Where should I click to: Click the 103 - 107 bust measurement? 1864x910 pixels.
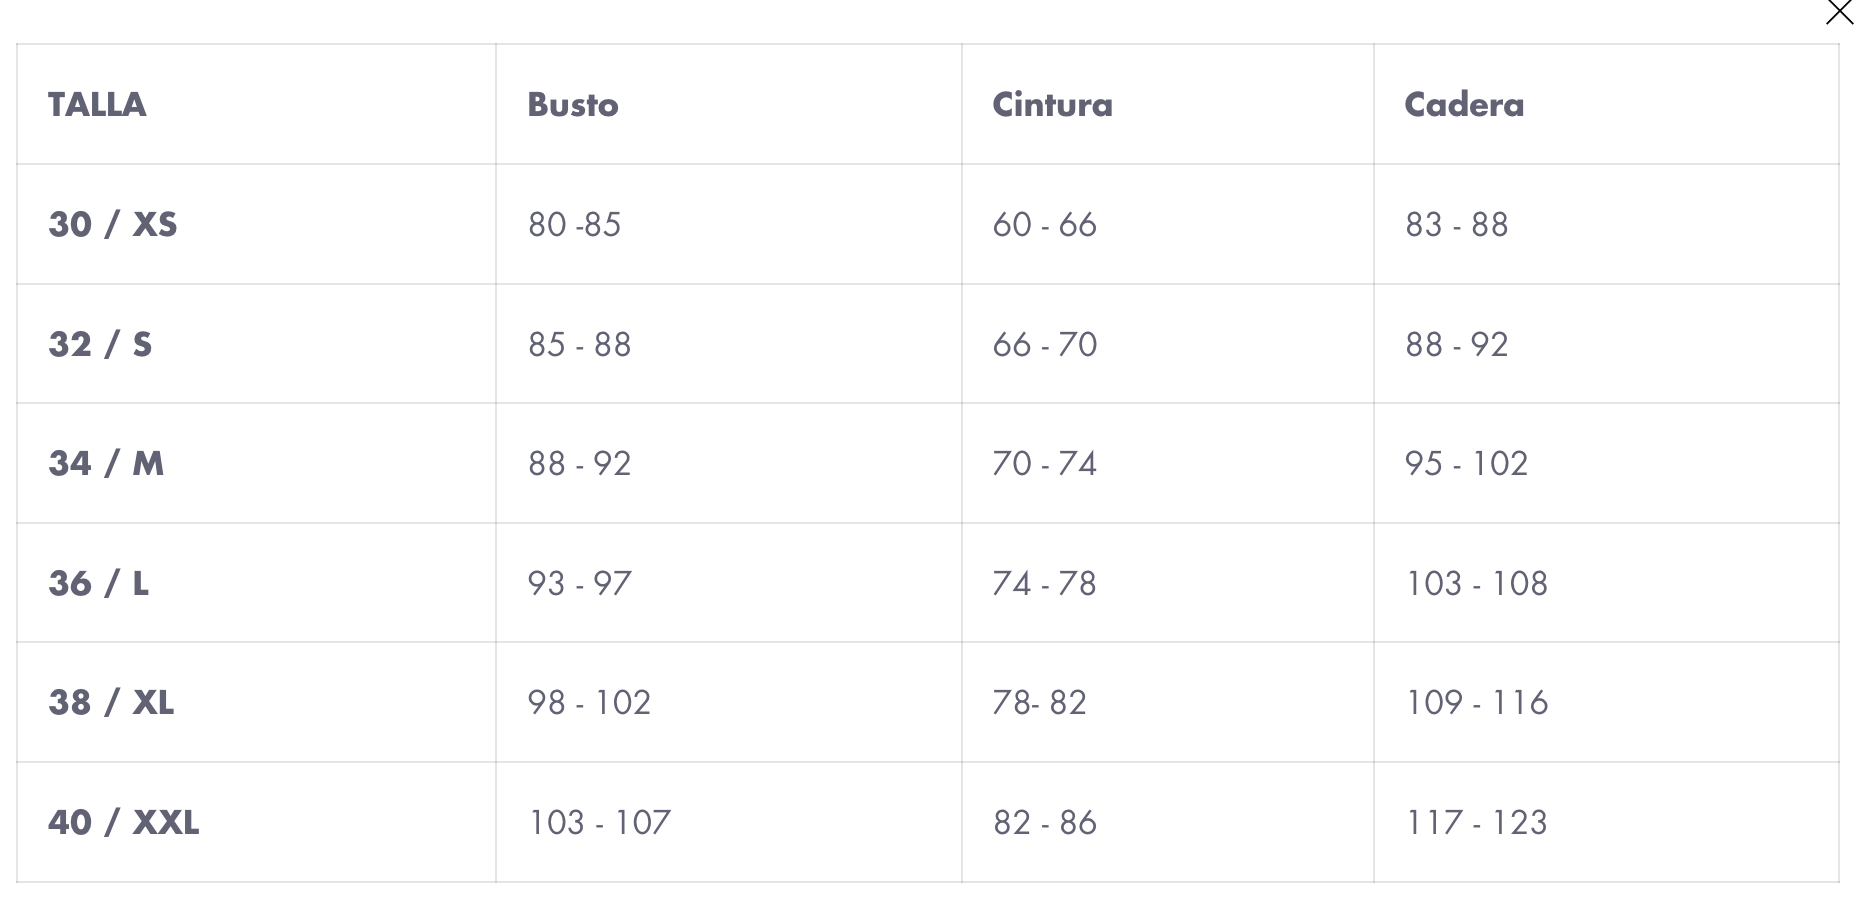pos(599,822)
